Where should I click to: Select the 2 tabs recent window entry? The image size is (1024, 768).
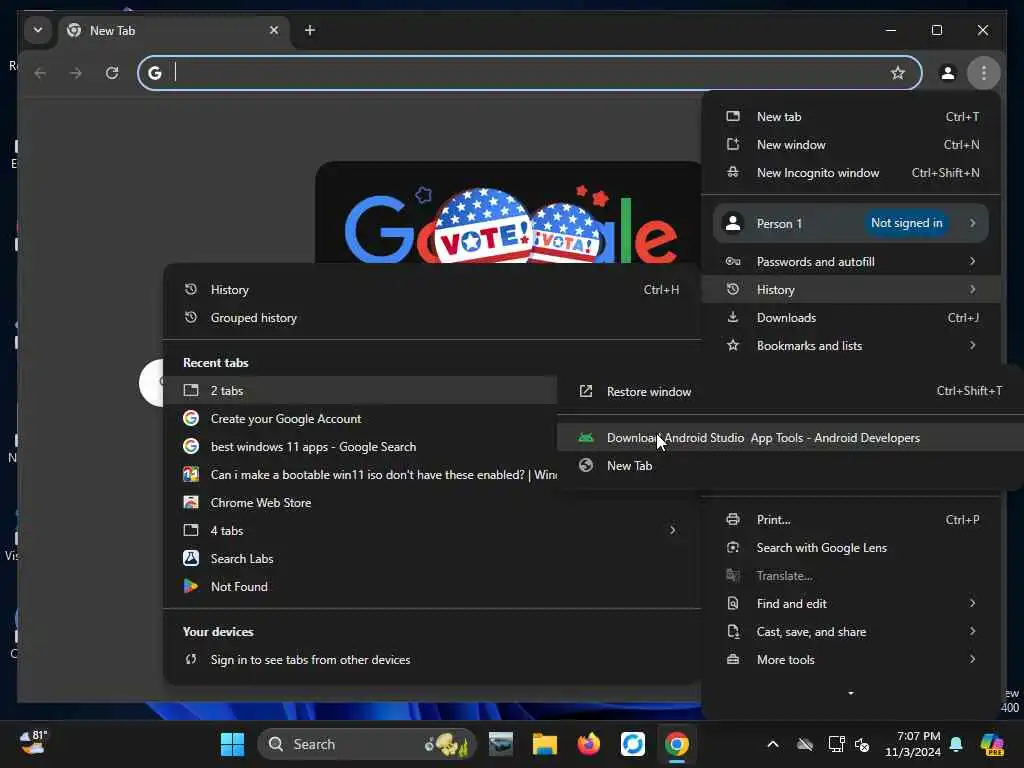tap(360, 391)
